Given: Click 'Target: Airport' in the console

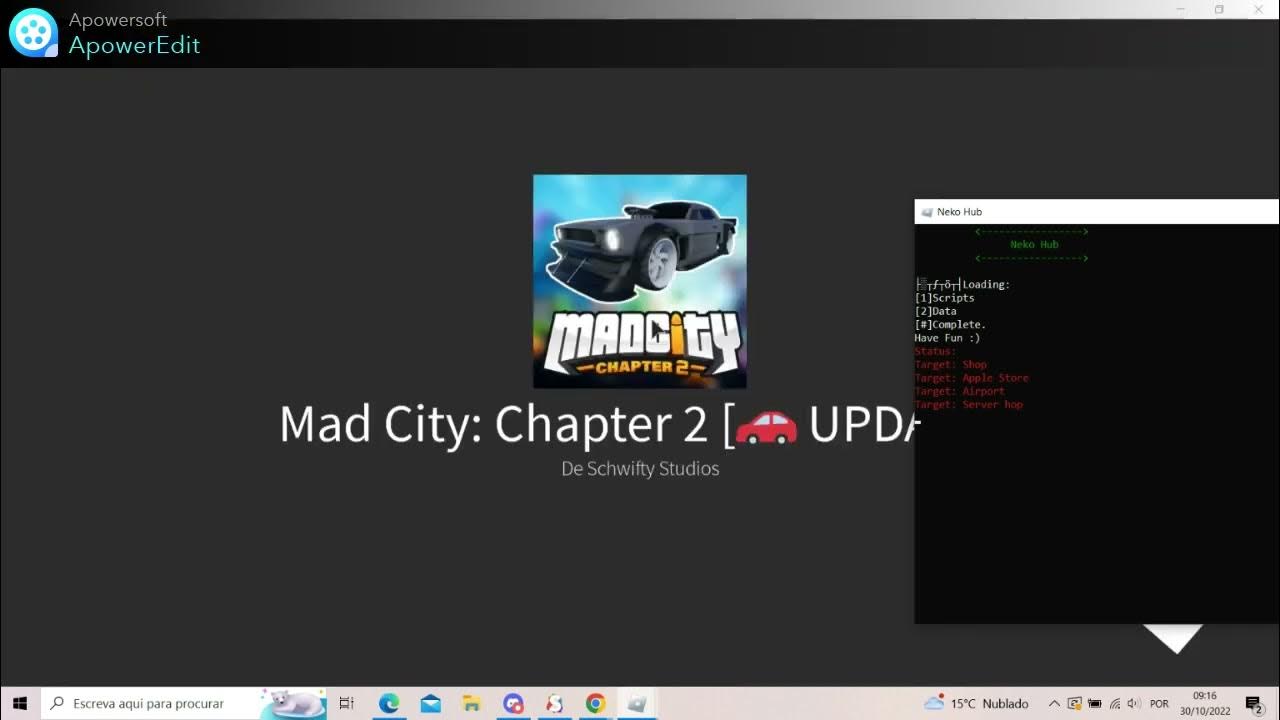Looking at the screenshot, I should (960, 391).
